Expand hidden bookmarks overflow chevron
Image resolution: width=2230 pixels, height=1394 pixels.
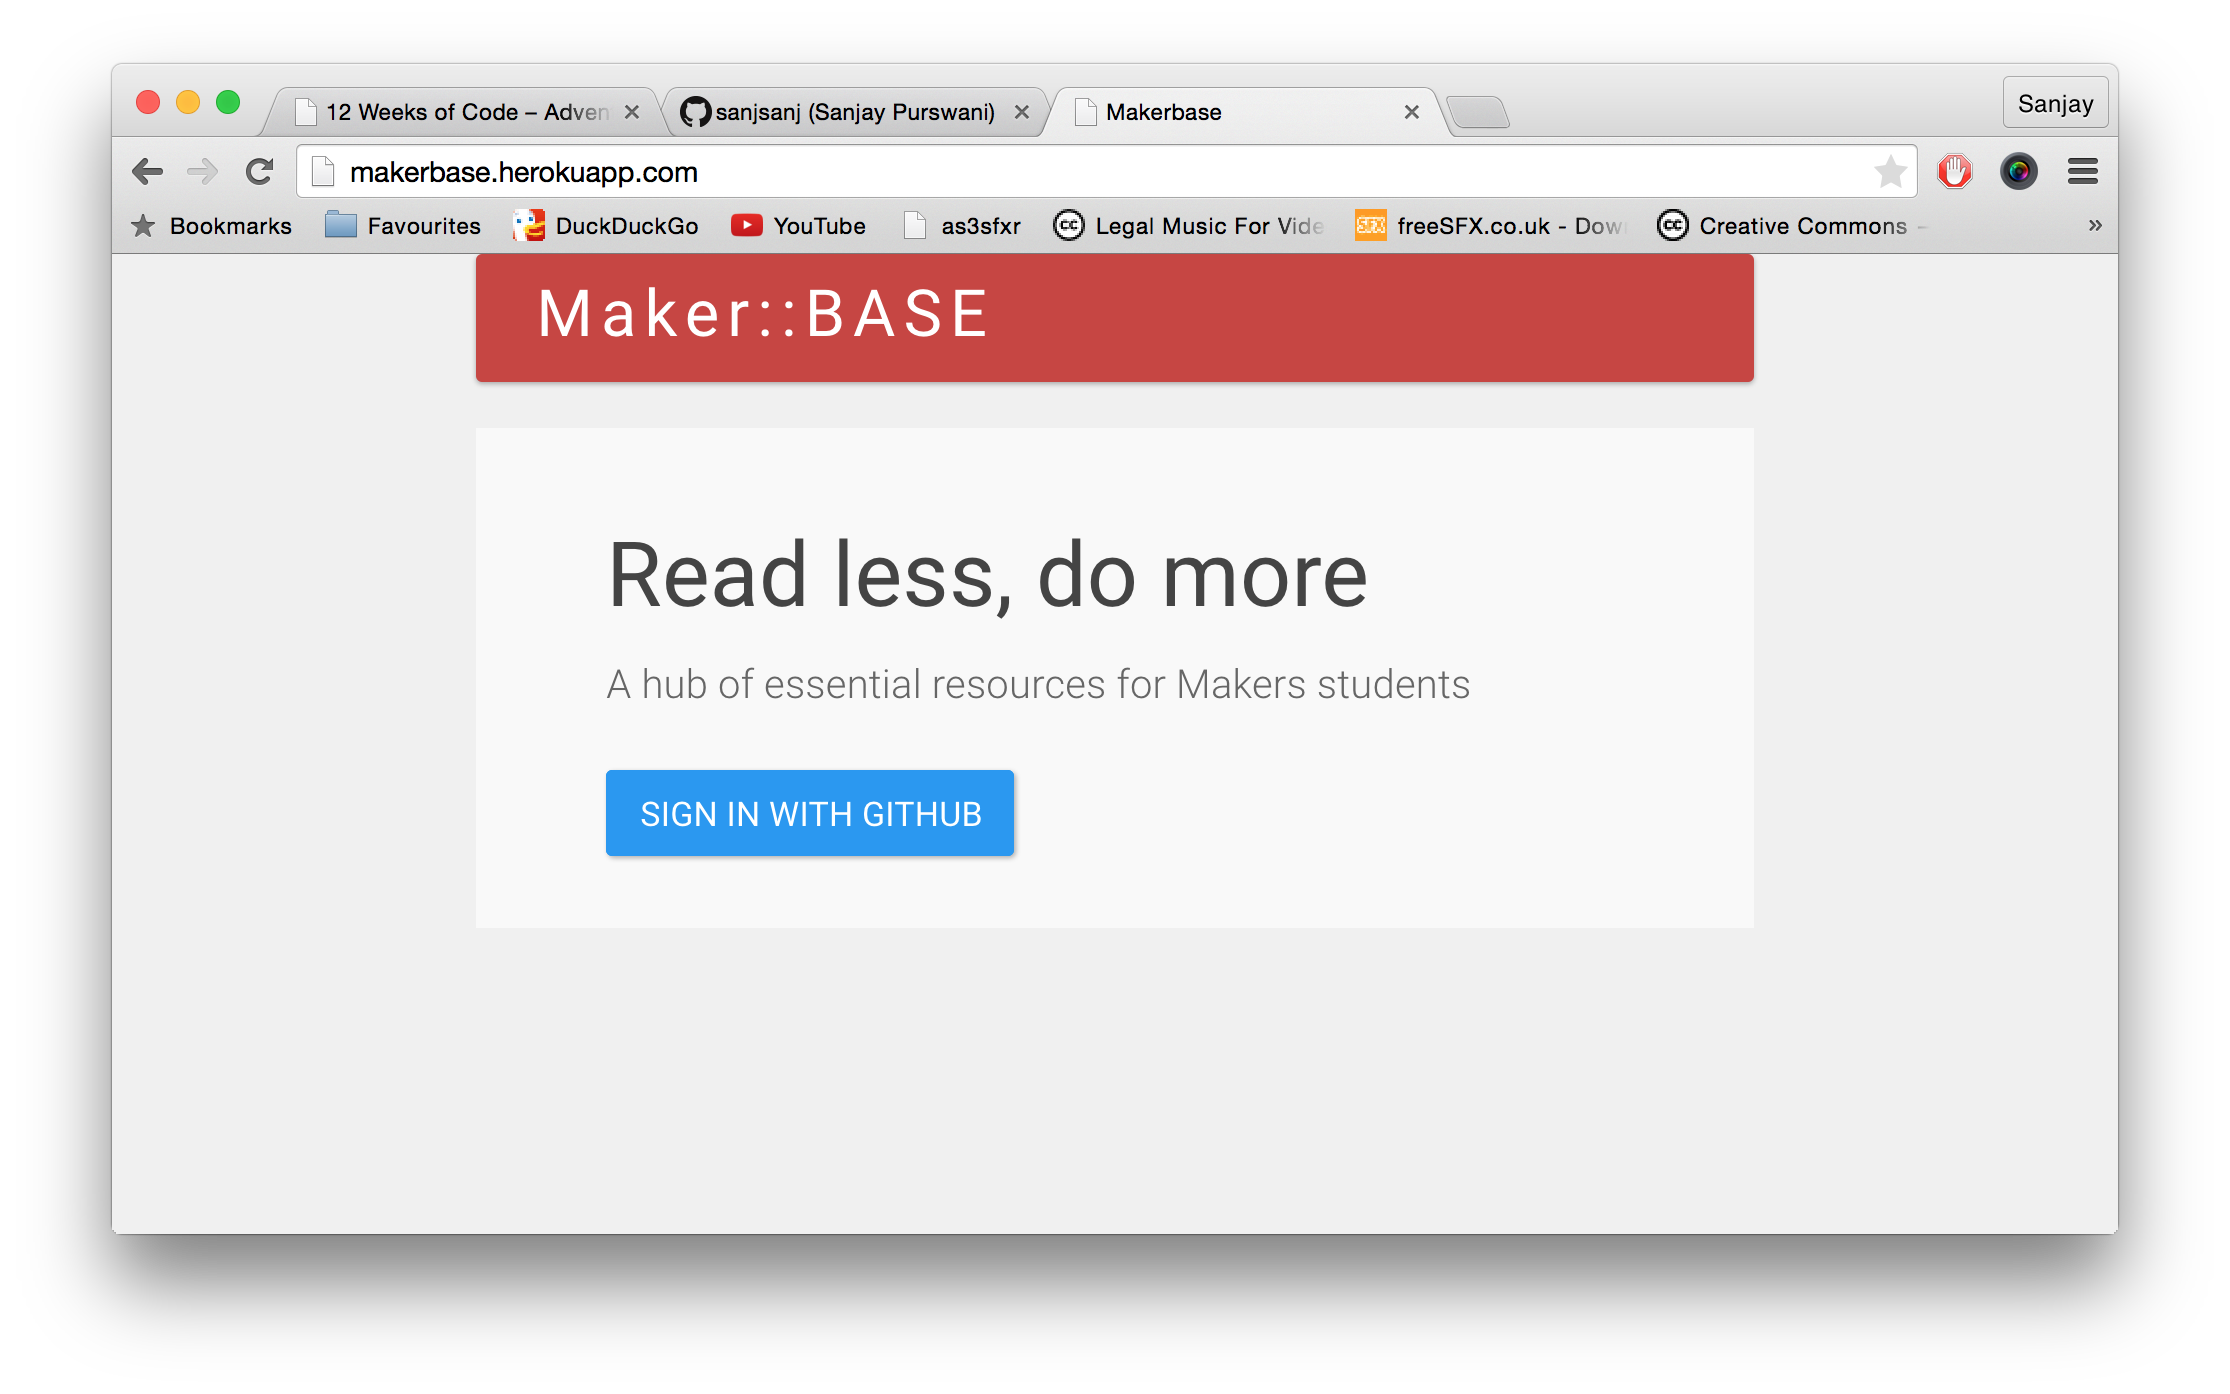tap(2095, 226)
